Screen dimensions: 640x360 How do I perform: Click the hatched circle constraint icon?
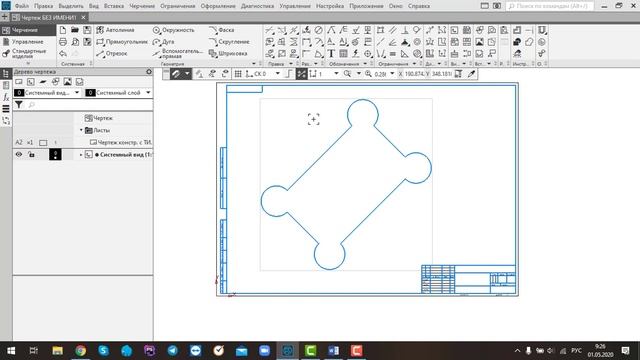417,53
